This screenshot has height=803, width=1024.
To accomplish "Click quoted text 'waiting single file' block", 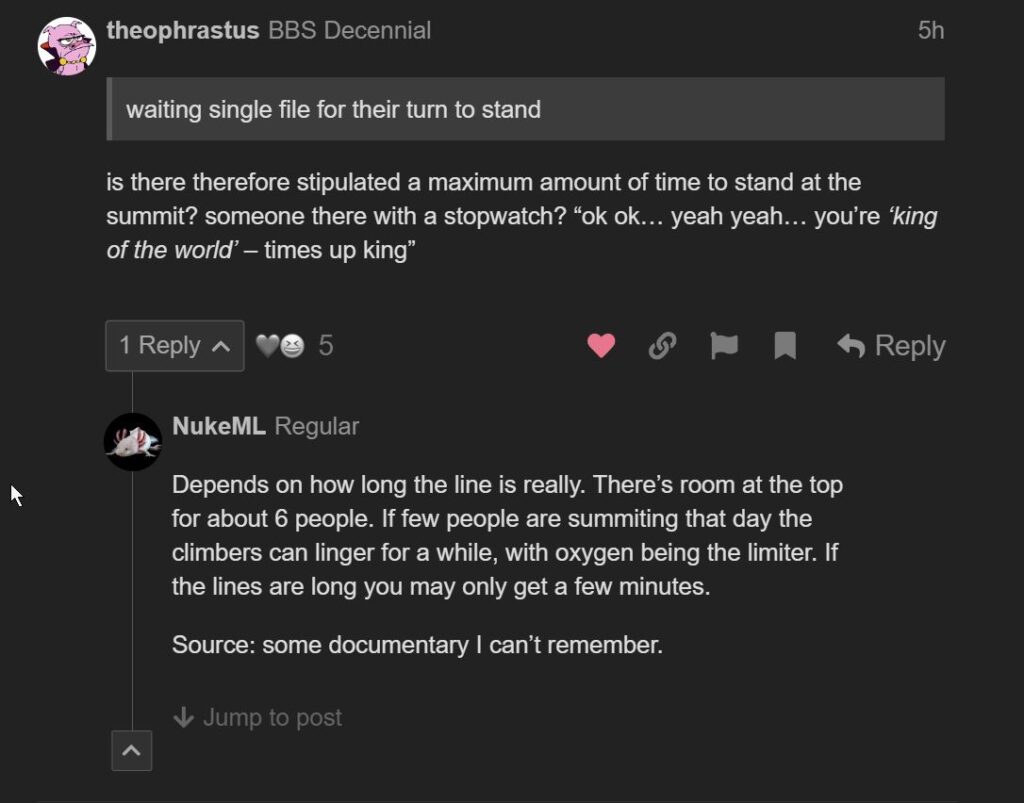I will [333, 109].
